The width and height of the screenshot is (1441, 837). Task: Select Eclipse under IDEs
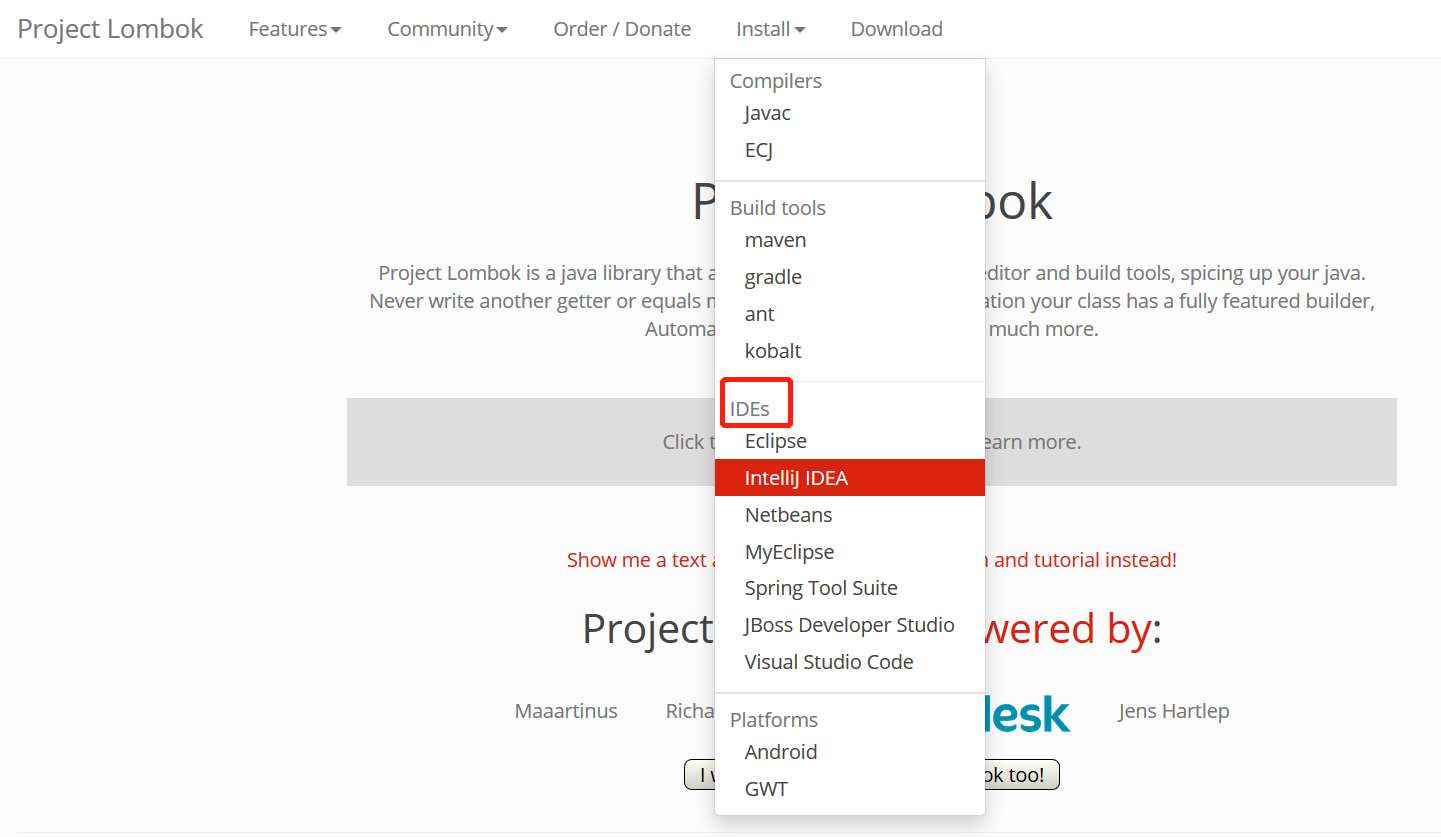[x=775, y=441]
